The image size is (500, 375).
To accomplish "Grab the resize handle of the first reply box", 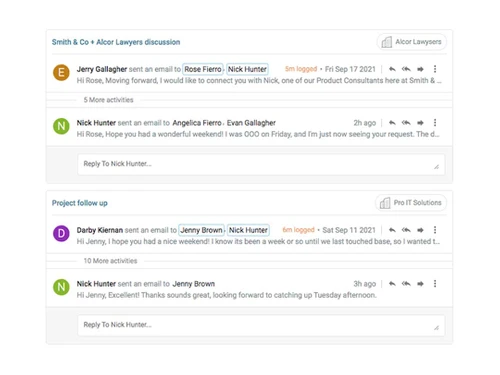I will 436,167.
